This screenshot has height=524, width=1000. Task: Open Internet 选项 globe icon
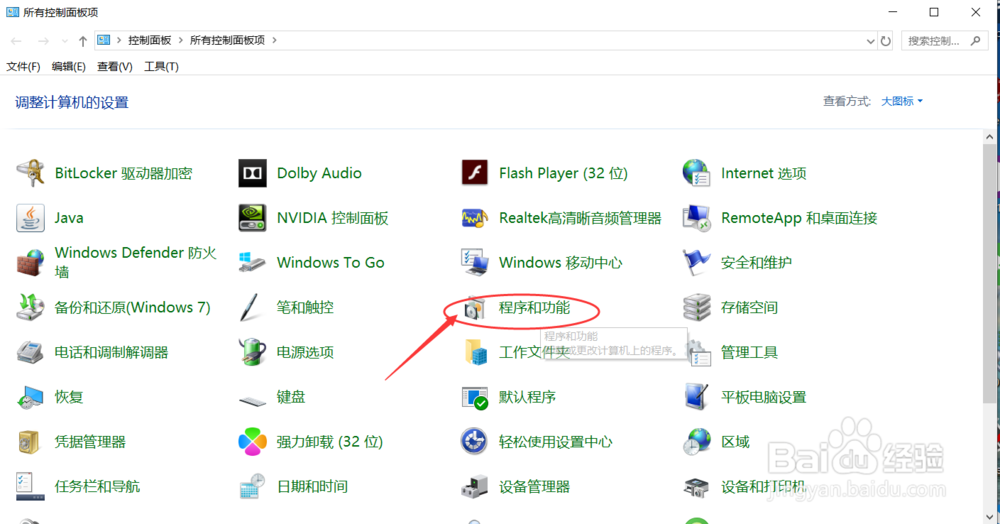pos(696,173)
